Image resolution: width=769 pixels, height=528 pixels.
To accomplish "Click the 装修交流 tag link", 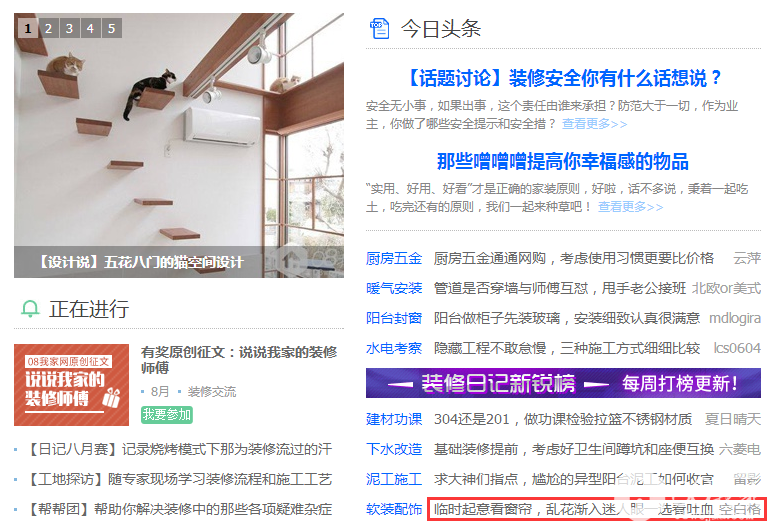I will click(212, 392).
